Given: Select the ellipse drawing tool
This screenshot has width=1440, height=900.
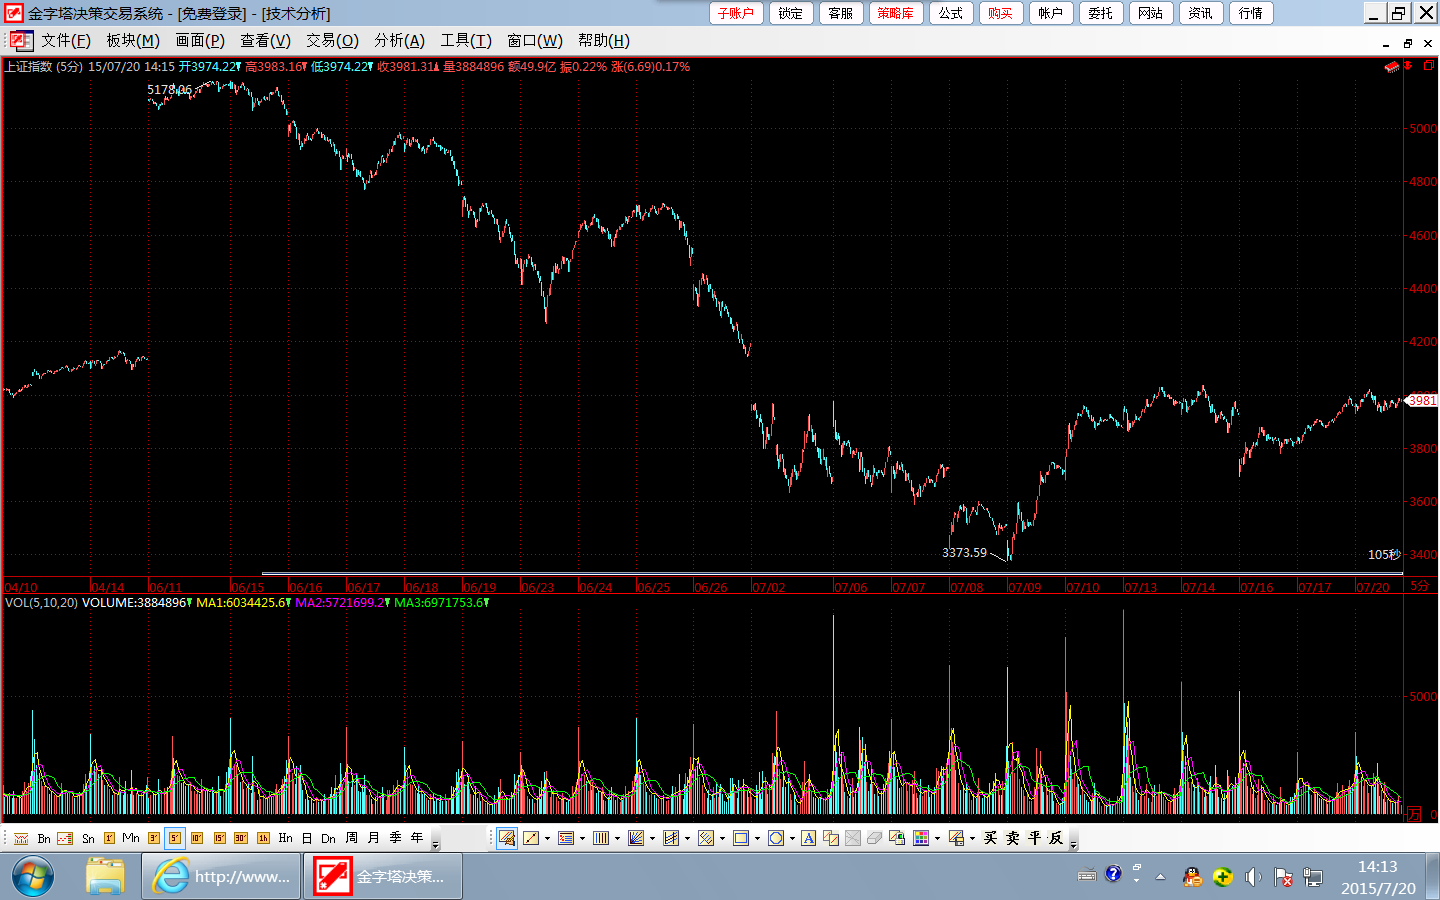Looking at the screenshot, I should [775, 838].
